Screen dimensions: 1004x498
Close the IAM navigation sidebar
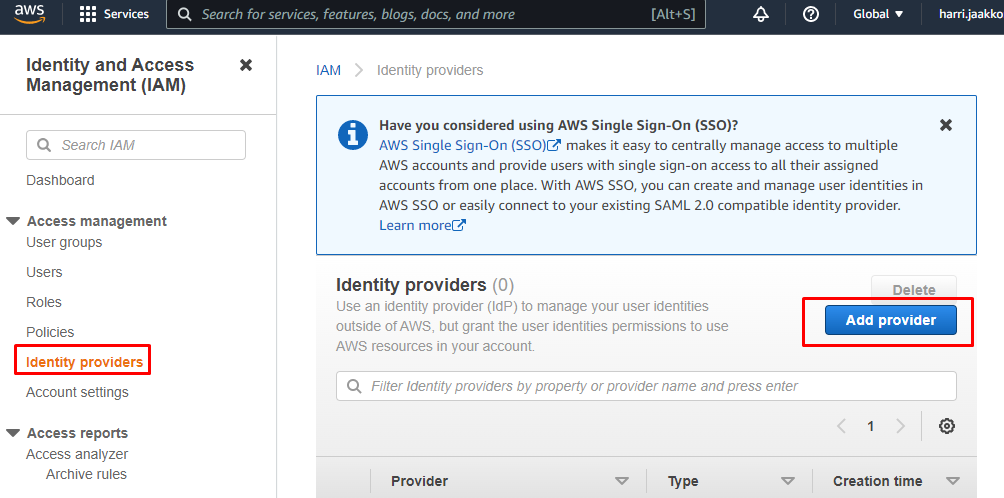click(x=246, y=65)
